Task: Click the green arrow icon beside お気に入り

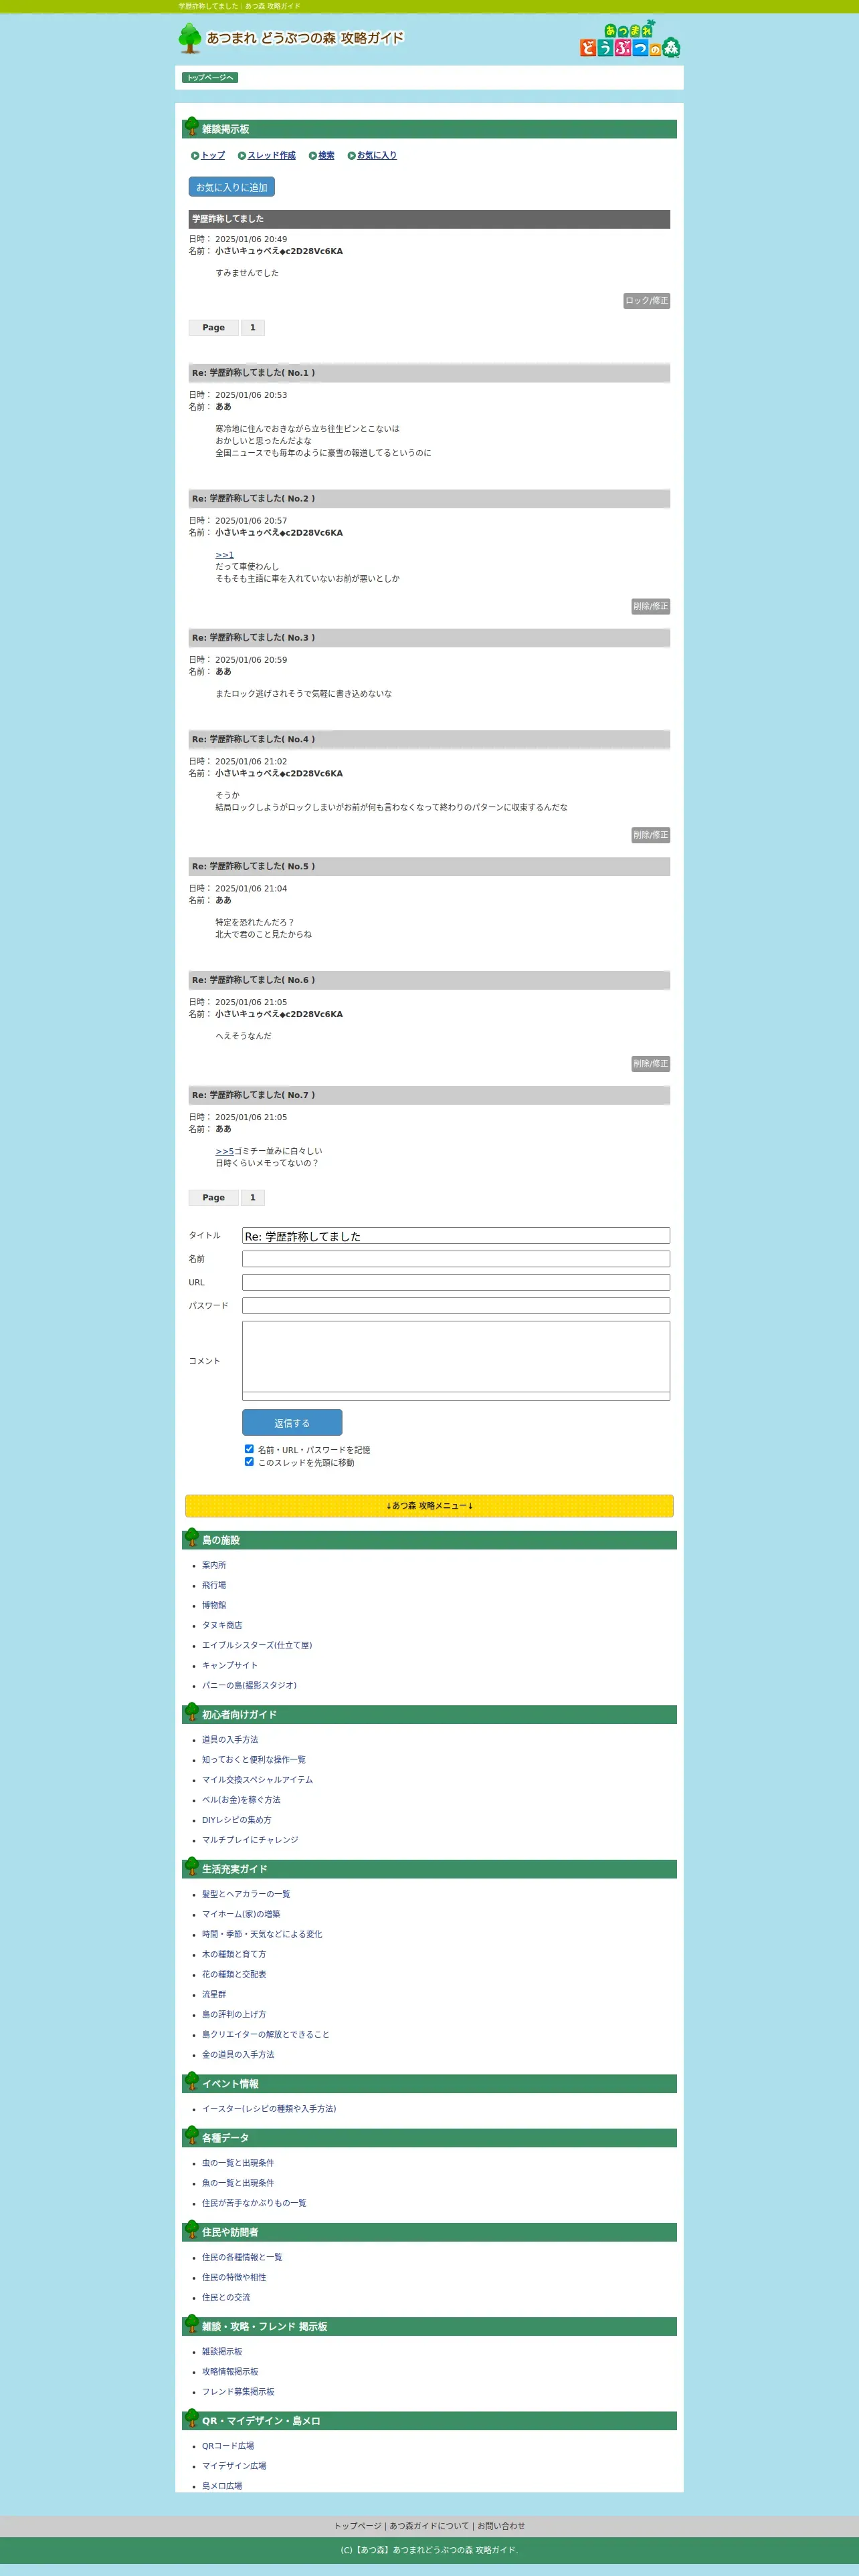Action: [351, 156]
